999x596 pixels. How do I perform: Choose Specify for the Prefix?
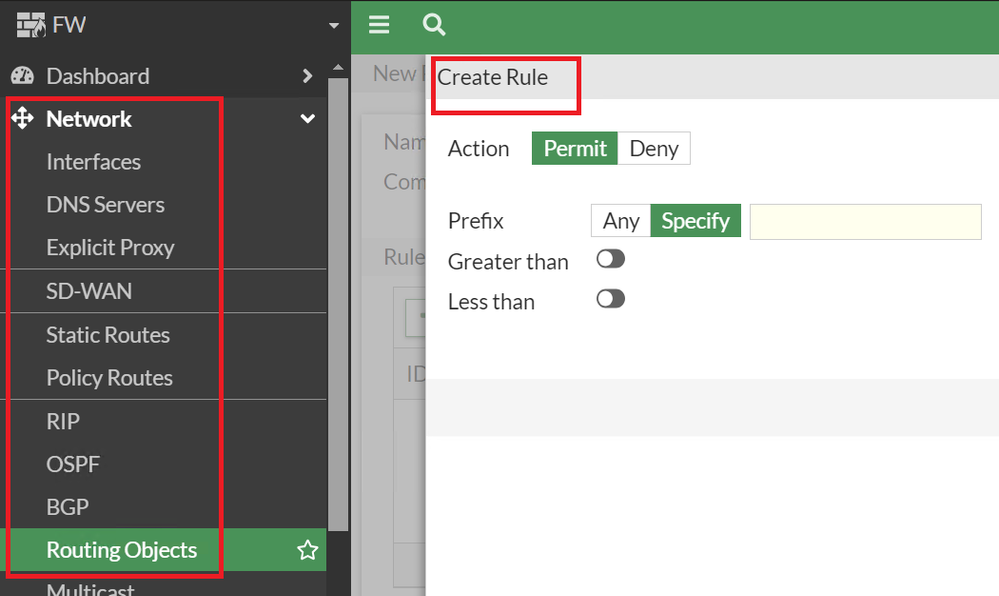(x=695, y=221)
